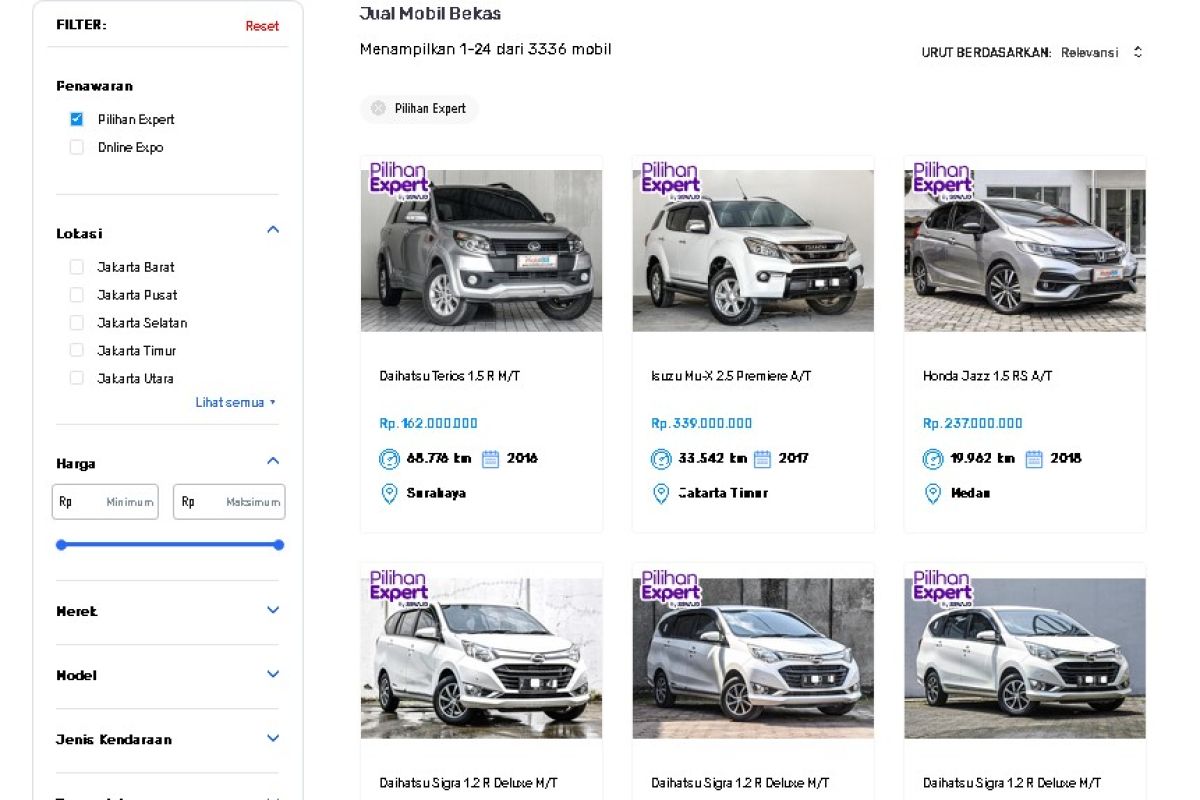
Task: Click the Rp.237.000.000 price
Action: (x=973, y=423)
